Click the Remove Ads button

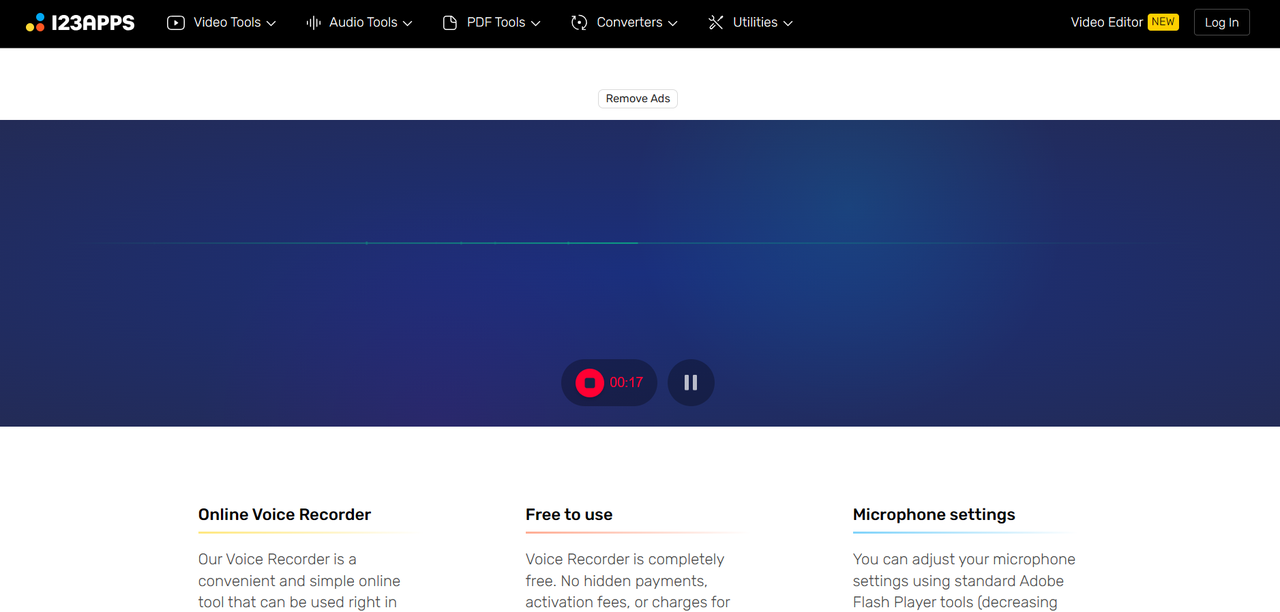pos(638,98)
